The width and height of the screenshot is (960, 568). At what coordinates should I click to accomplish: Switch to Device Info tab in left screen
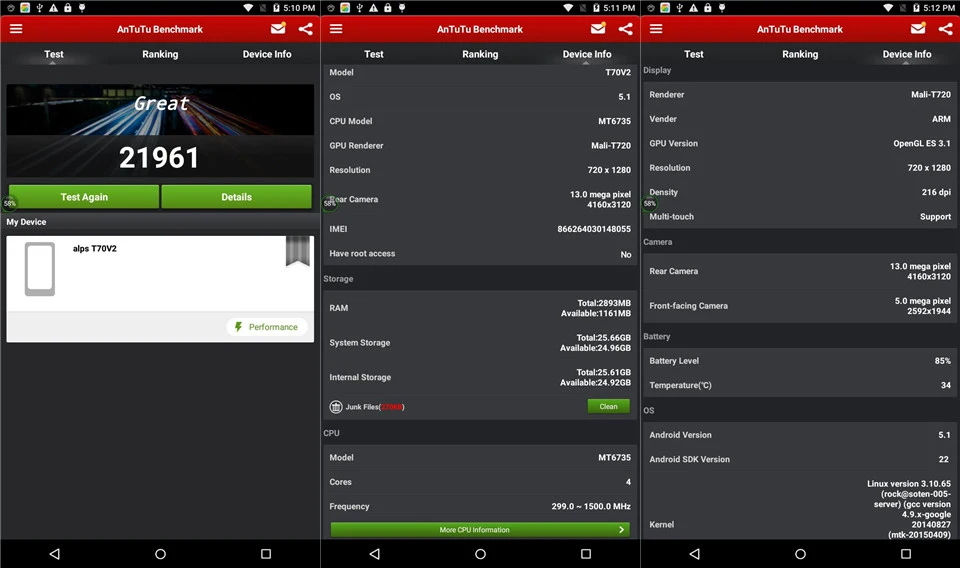click(267, 54)
